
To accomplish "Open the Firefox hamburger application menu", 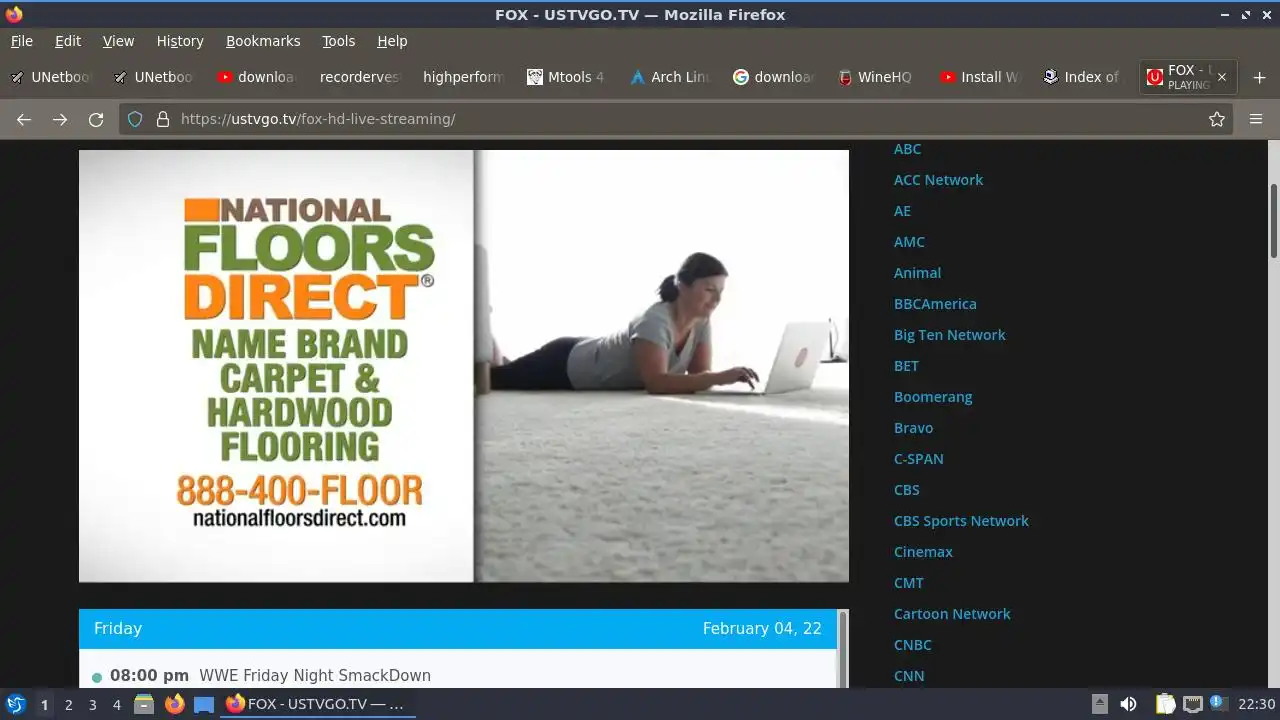I will tap(1256, 119).
